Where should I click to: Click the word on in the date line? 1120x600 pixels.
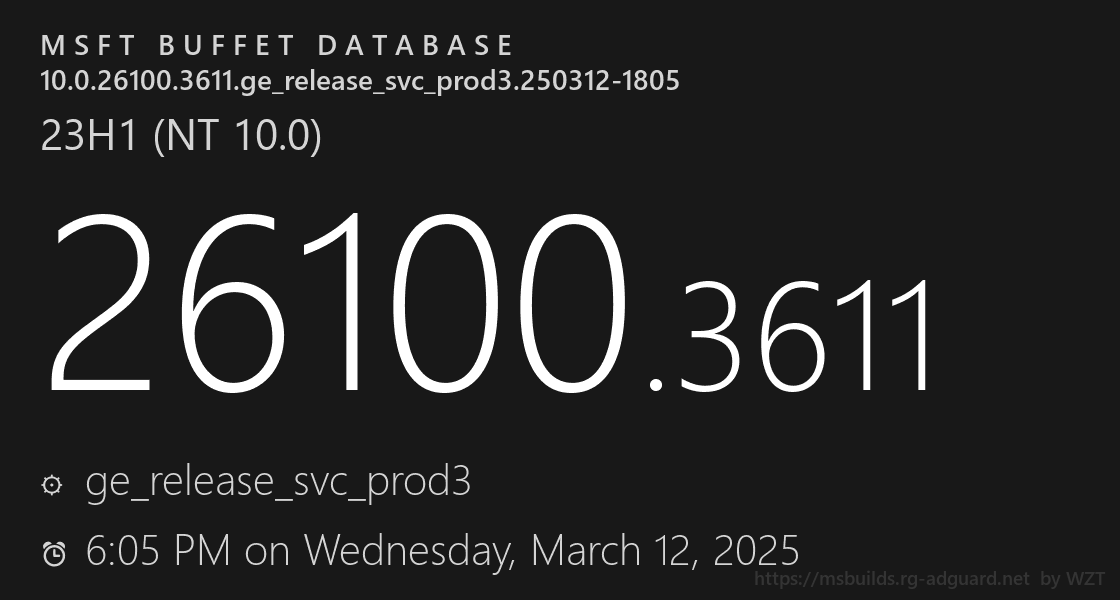pyautogui.click(x=266, y=554)
